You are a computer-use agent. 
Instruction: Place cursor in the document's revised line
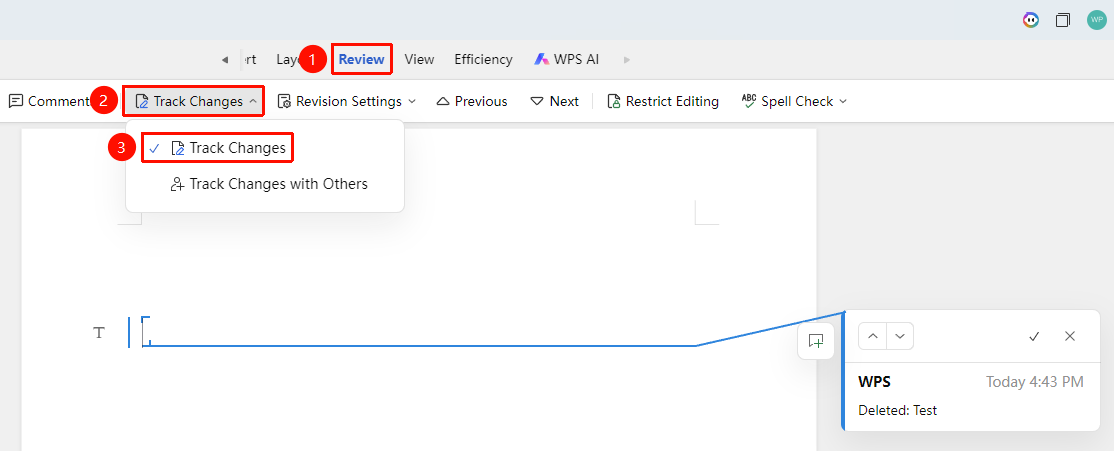pos(419,332)
